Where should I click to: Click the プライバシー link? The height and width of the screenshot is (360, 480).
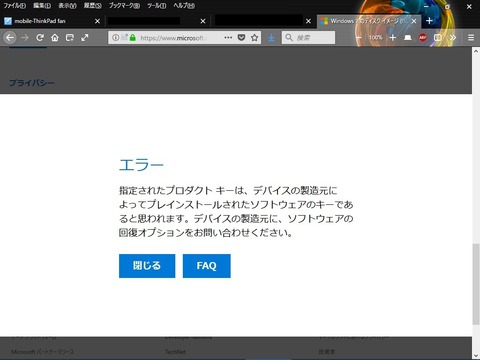(32, 83)
